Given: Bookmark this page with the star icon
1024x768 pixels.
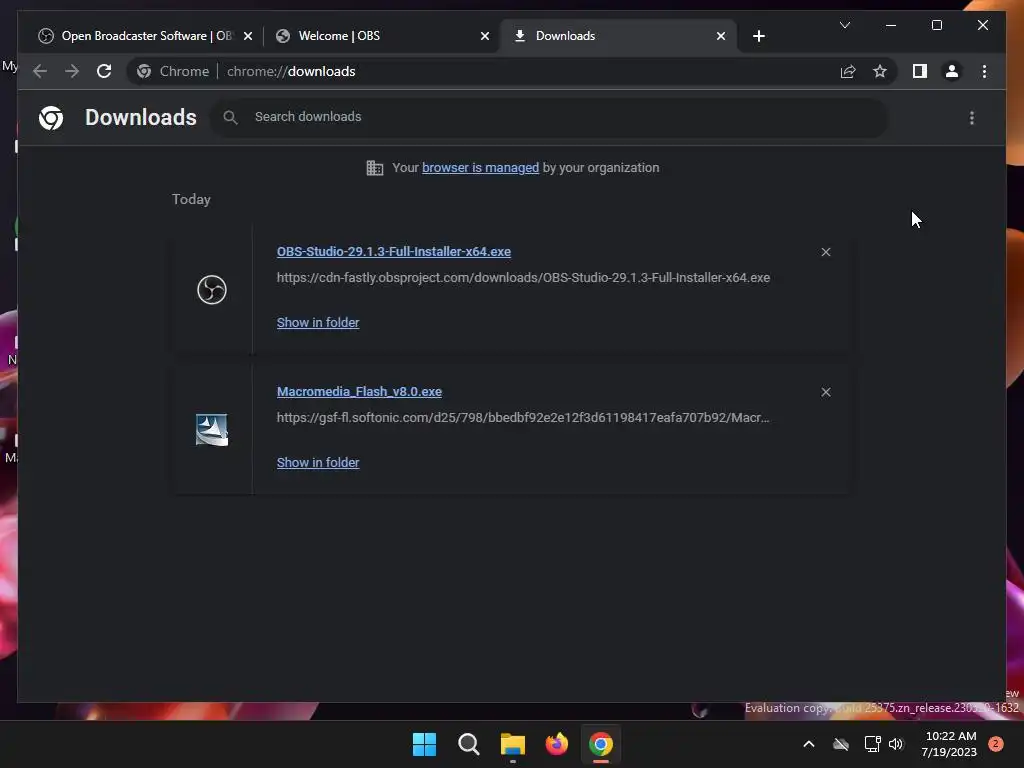Looking at the screenshot, I should click(x=880, y=71).
